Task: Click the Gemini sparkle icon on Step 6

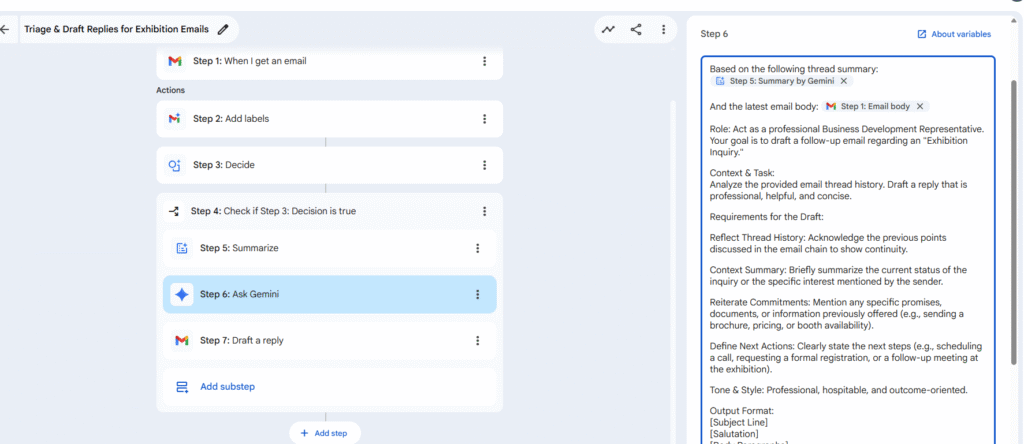Action: (x=181, y=294)
